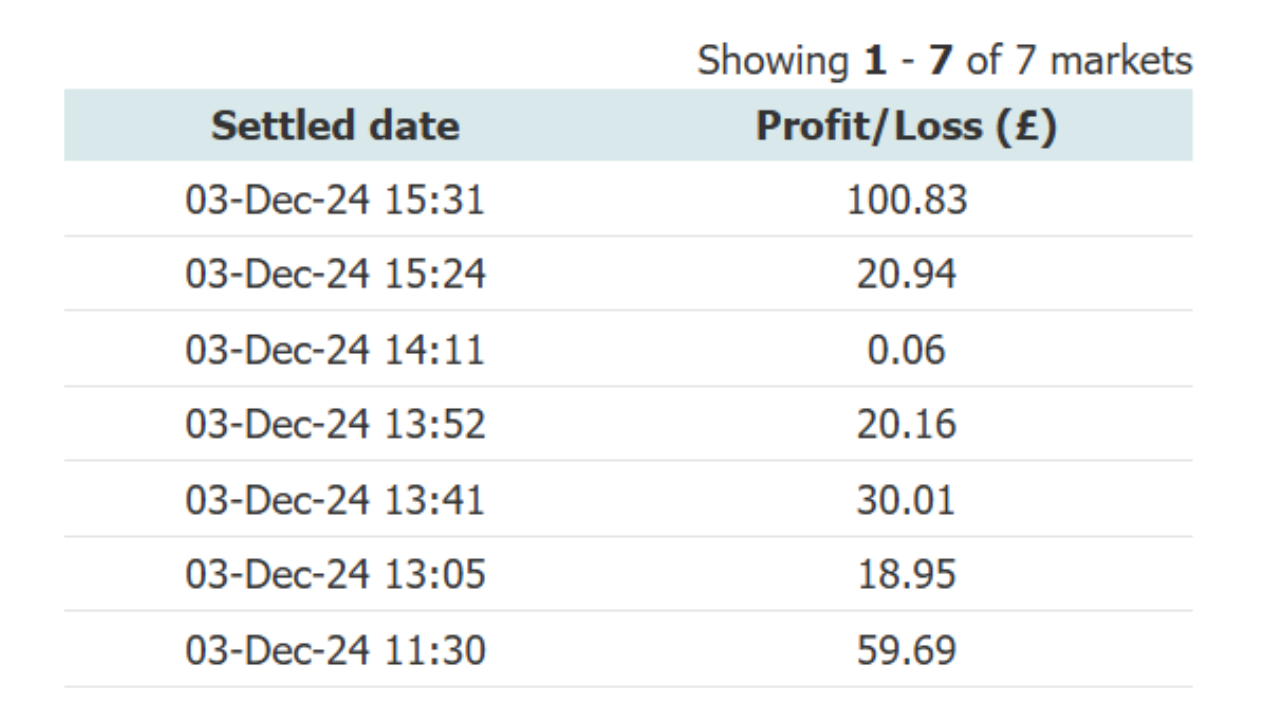Select the 03-Dec-24 13:52 settled date
Screen dimensions: 1280x720
pos(335,424)
